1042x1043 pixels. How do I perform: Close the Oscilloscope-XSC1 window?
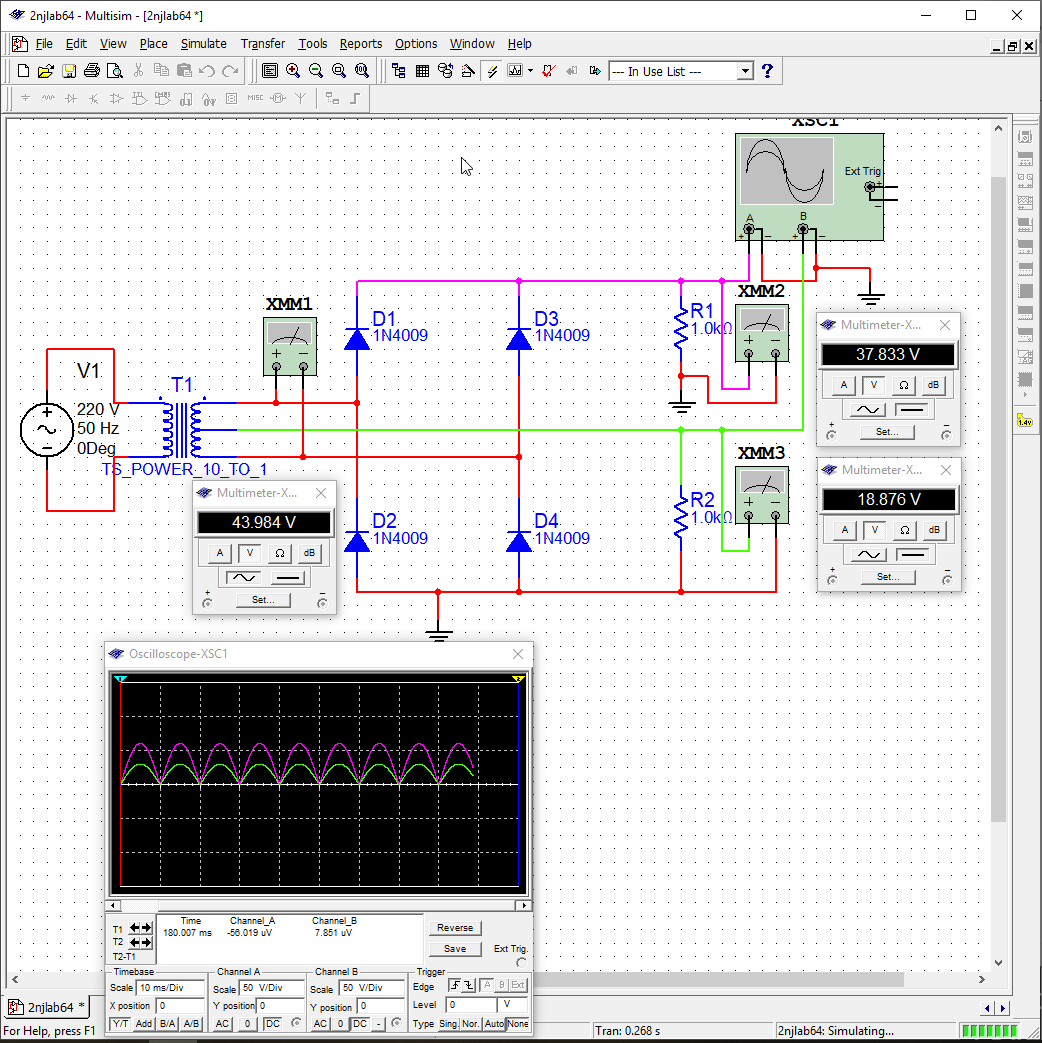(518, 654)
